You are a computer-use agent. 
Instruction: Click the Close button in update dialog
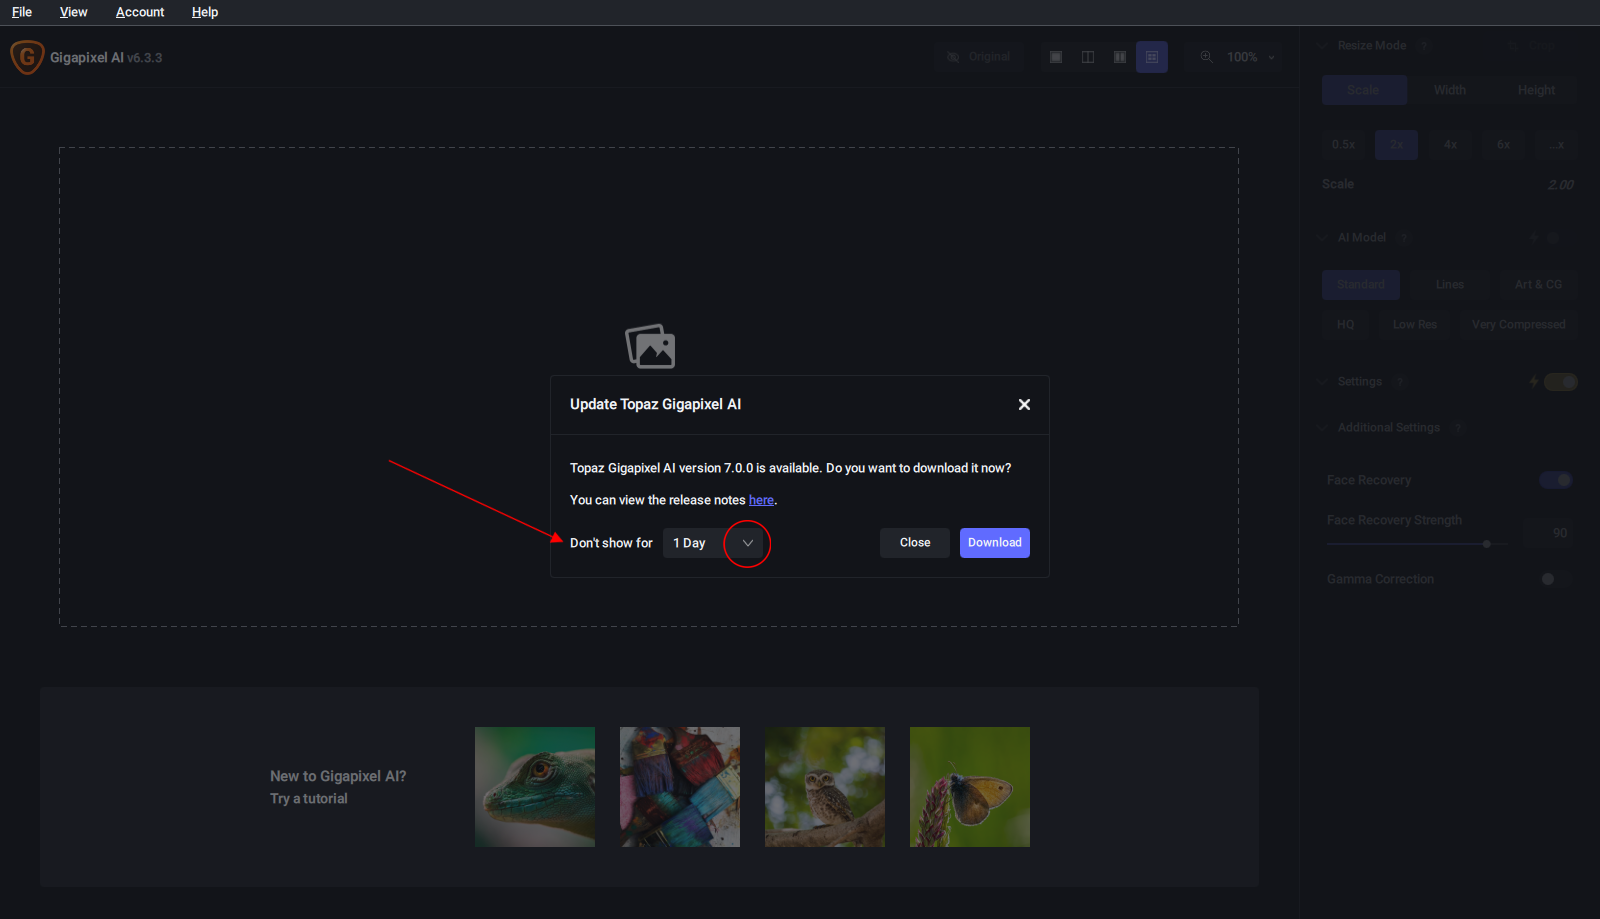915,543
